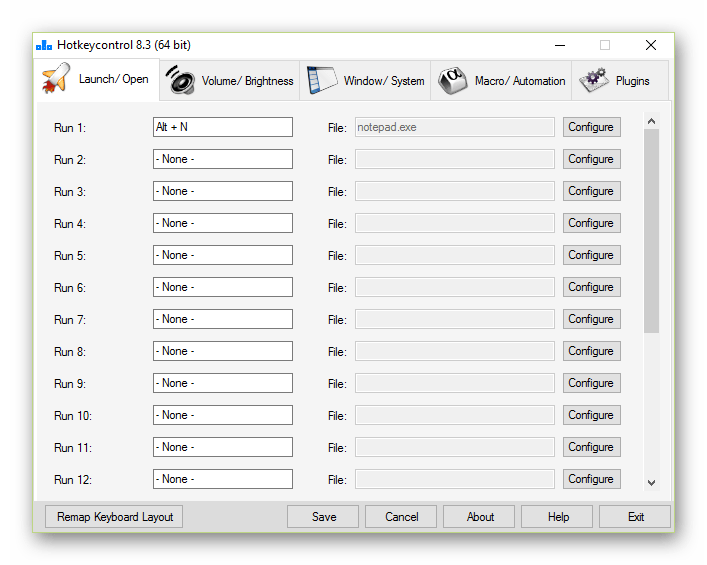Click the scroll up arrow
The width and height of the screenshot is (707, 565).
(x=651, y=121)
